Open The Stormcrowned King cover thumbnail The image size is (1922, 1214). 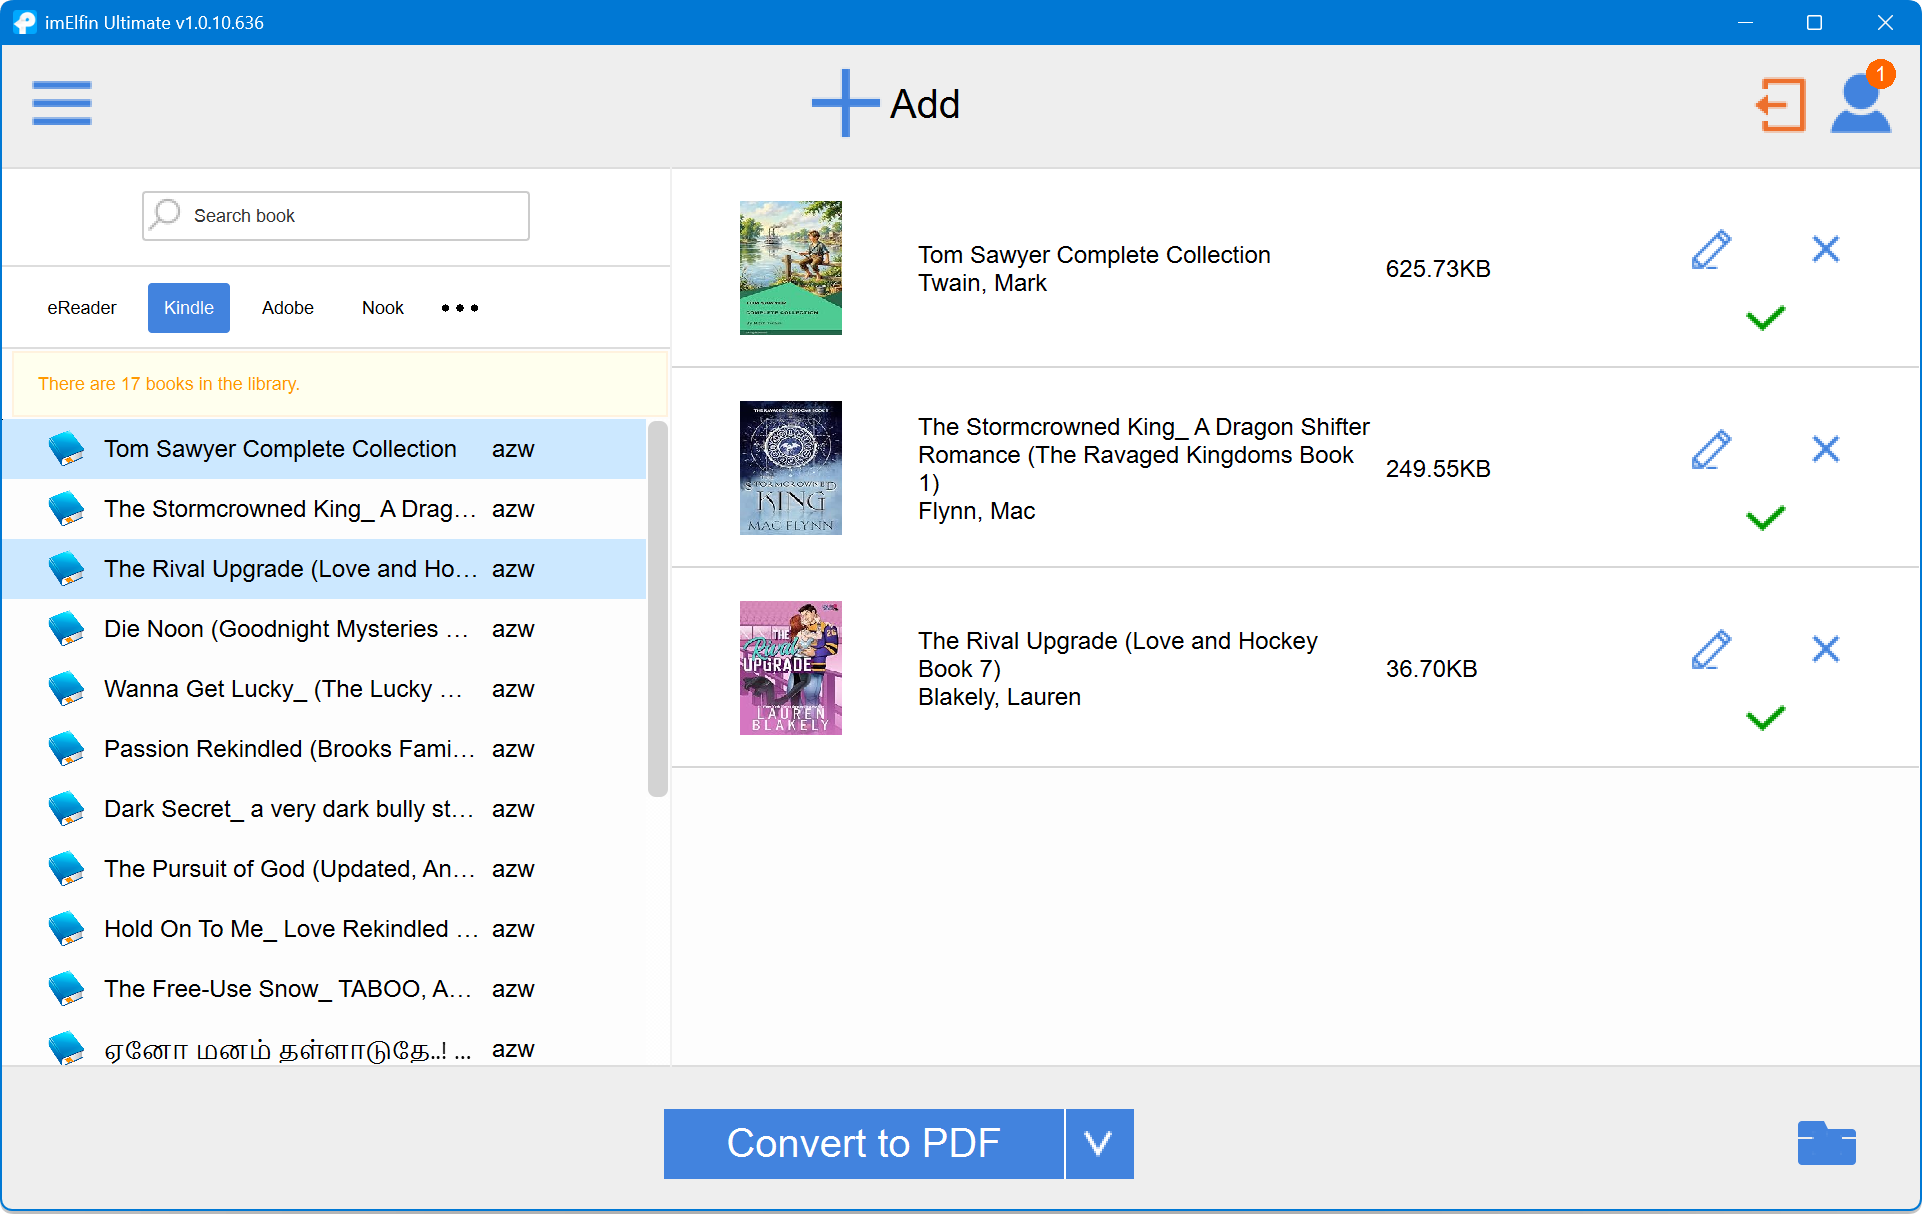click(790, 468)
